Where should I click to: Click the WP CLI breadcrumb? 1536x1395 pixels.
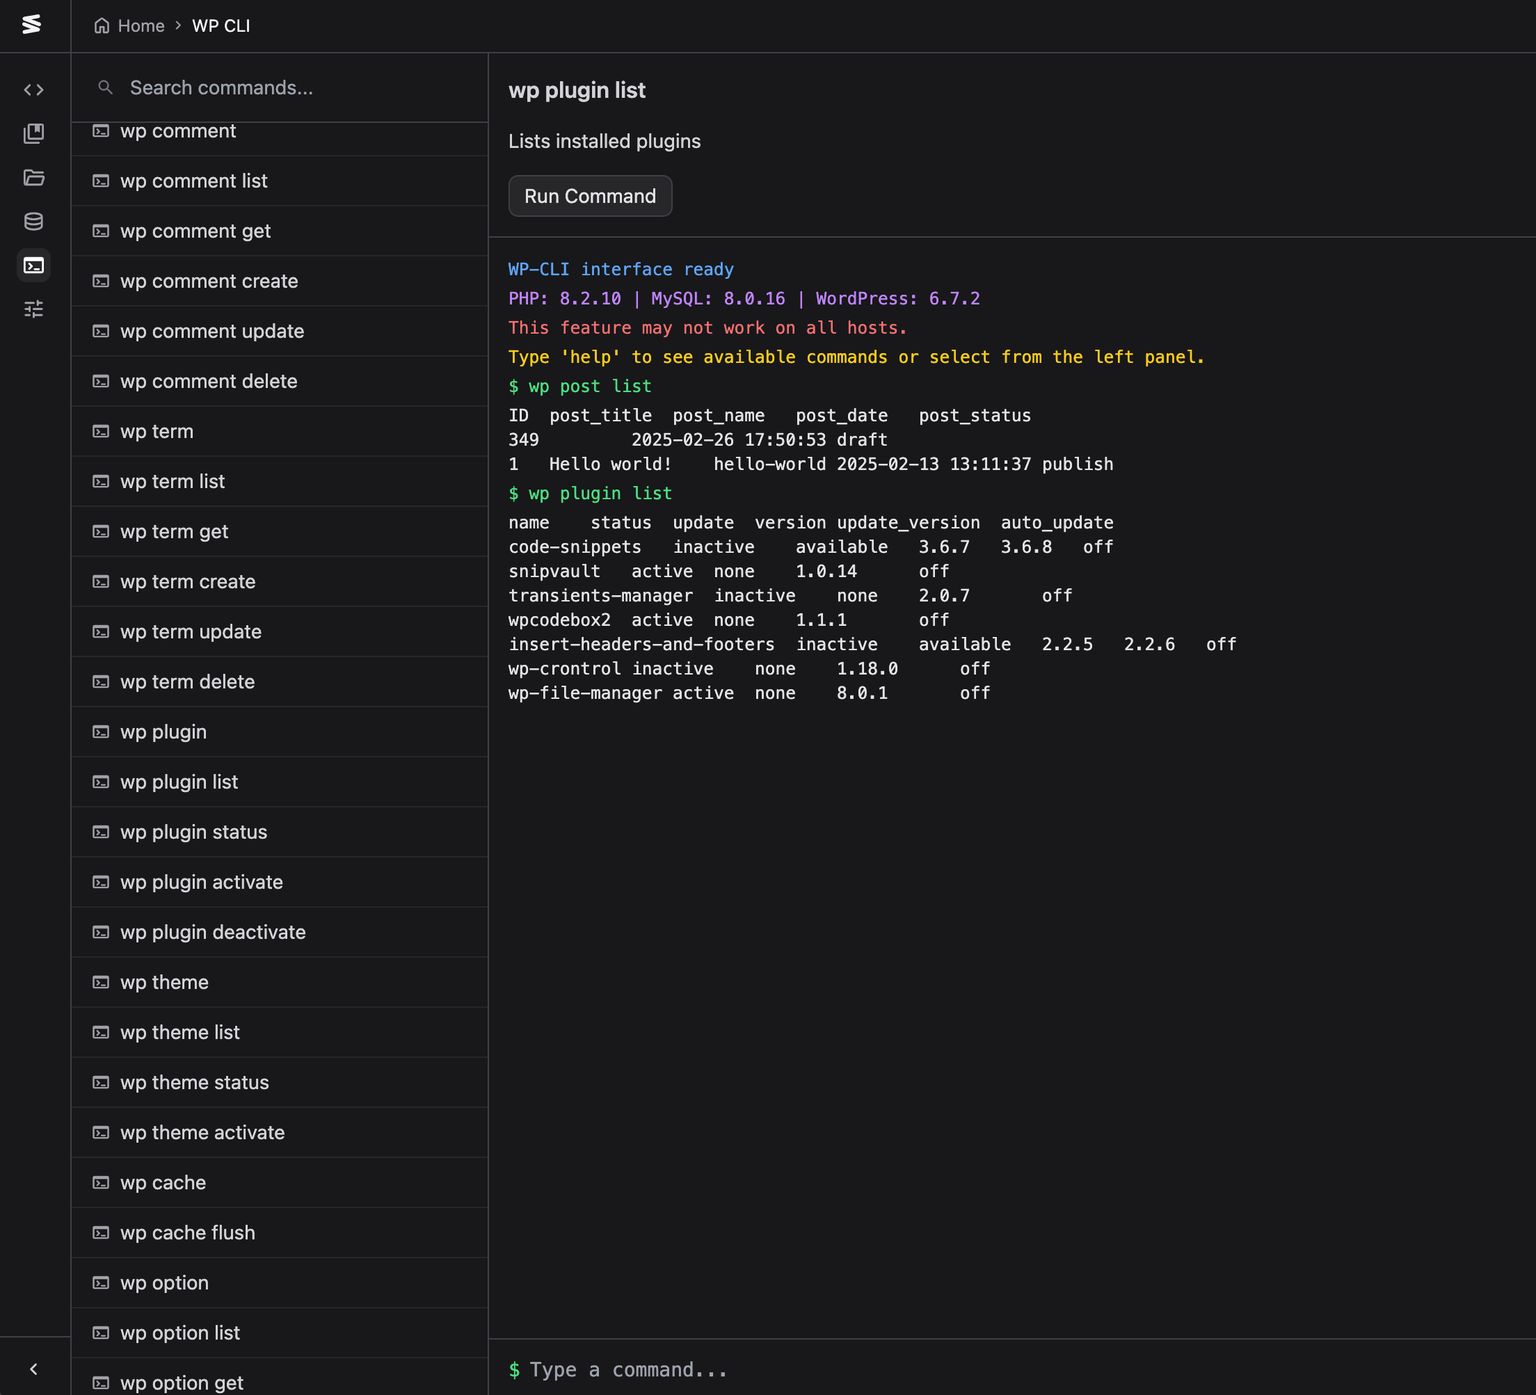(221, 26)
